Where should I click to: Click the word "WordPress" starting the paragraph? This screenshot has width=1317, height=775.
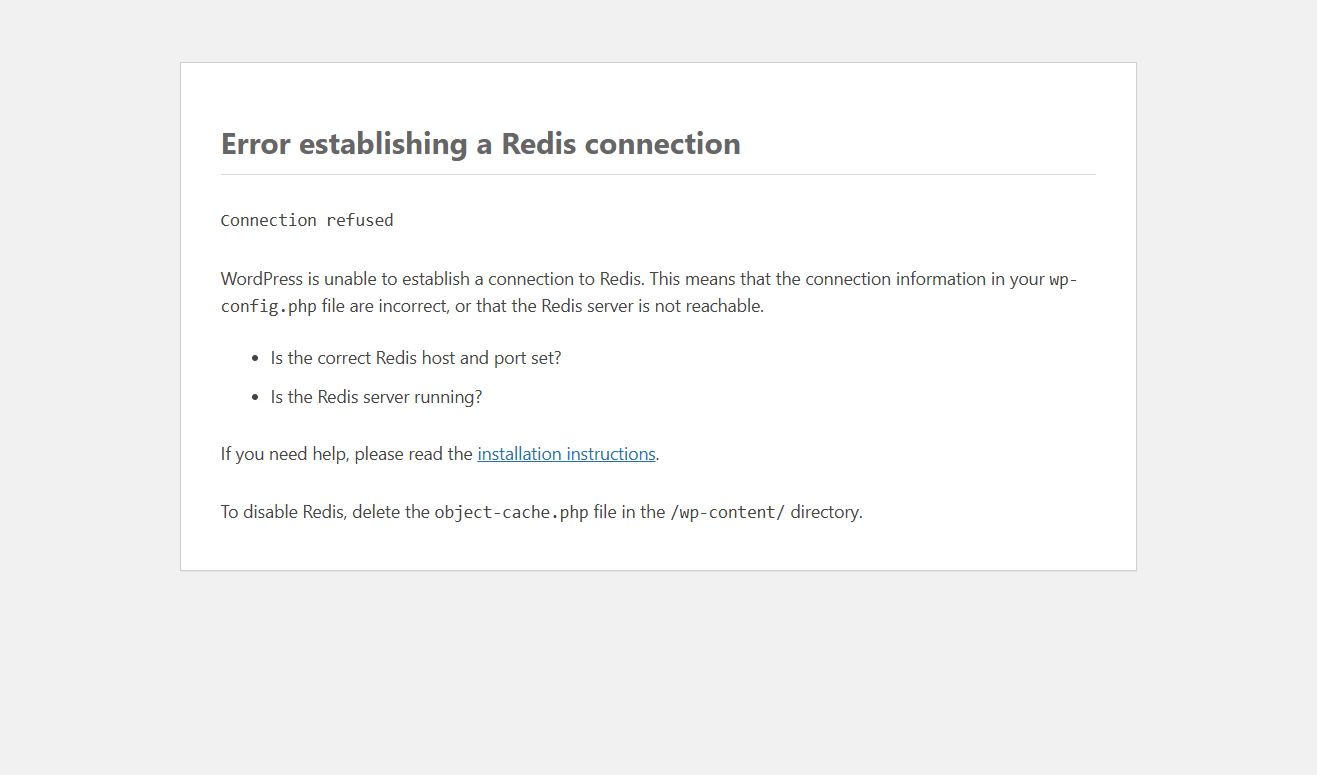click(261, 279)
